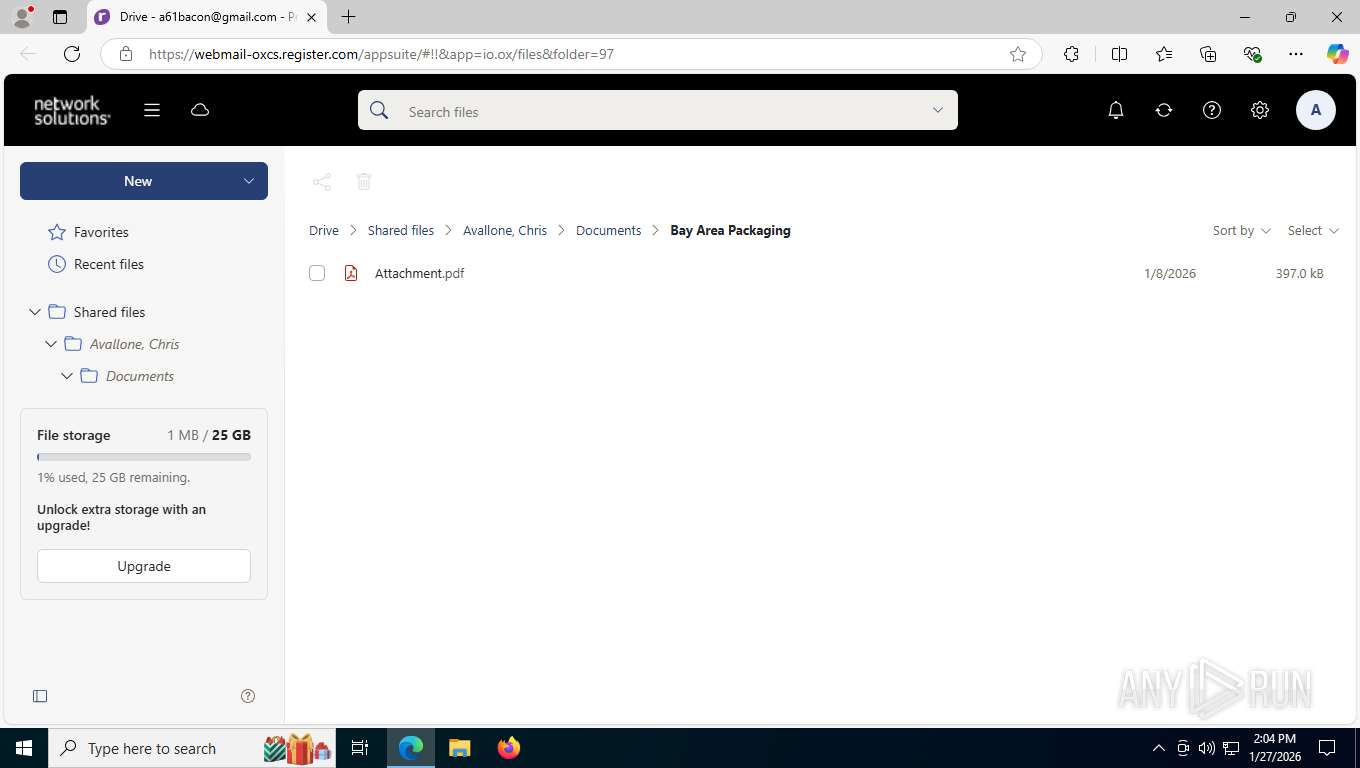
Task: Open browser essentials heart icon
Action: click(1252, 54)
